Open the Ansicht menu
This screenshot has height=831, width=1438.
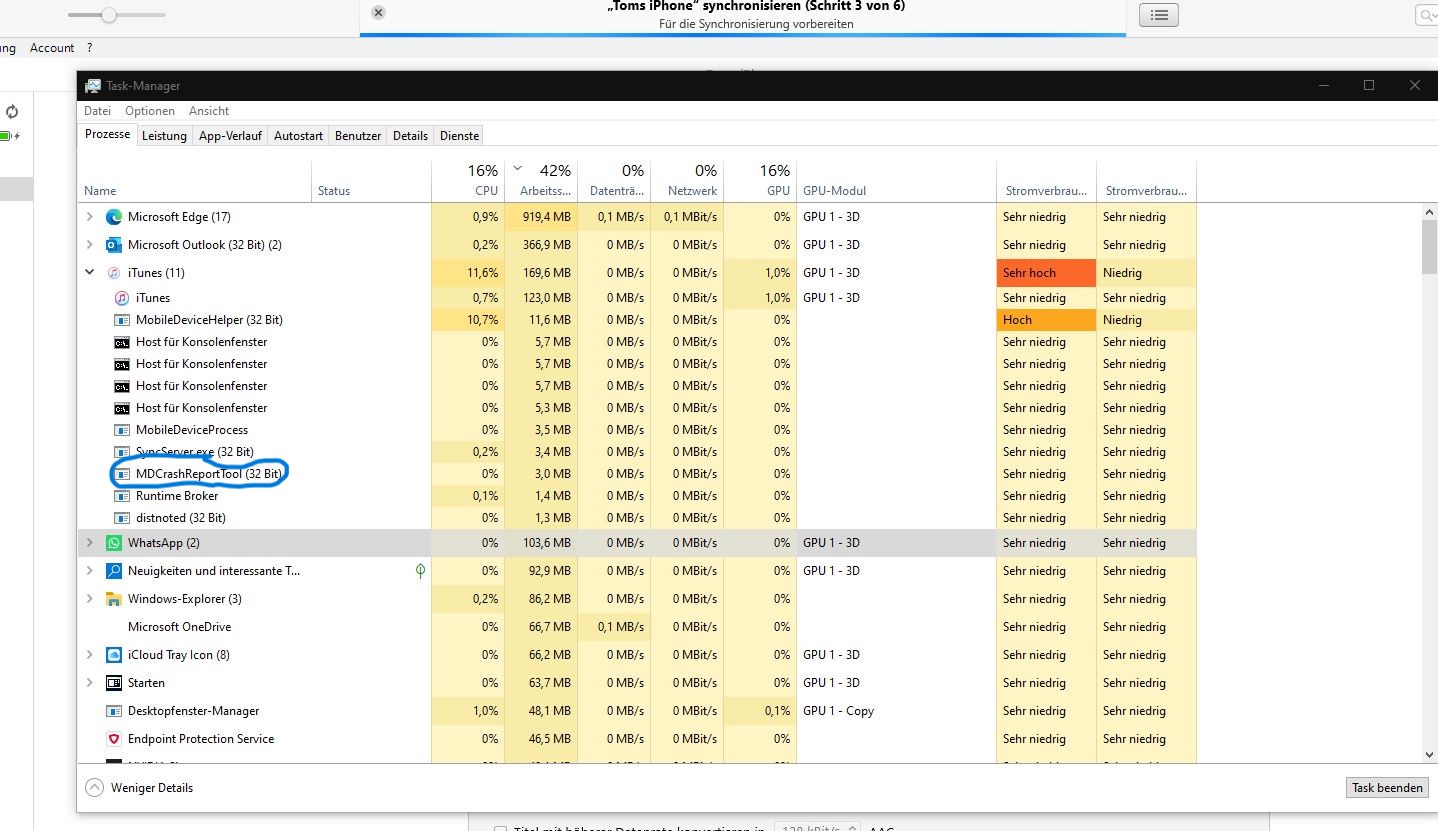coord(209,111)
